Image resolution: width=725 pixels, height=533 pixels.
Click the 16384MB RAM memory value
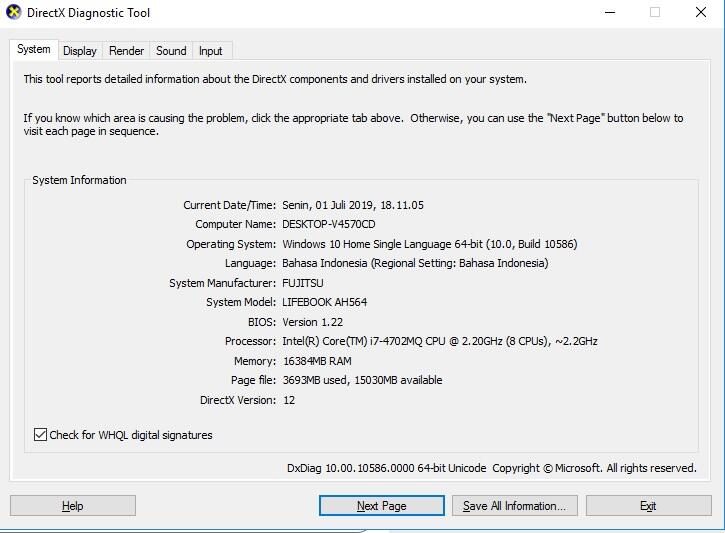317,361
